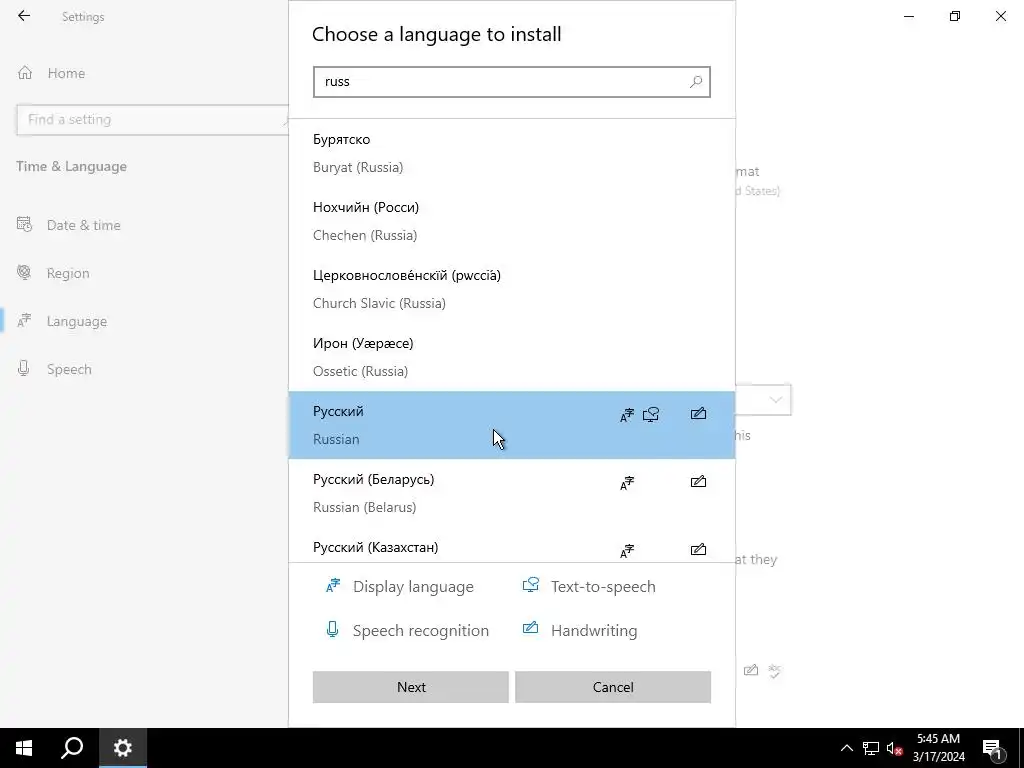Click handwriting icon for Русский (Казахстан)
Screen dimensions: 1024x768
click(x=698, y=549)
